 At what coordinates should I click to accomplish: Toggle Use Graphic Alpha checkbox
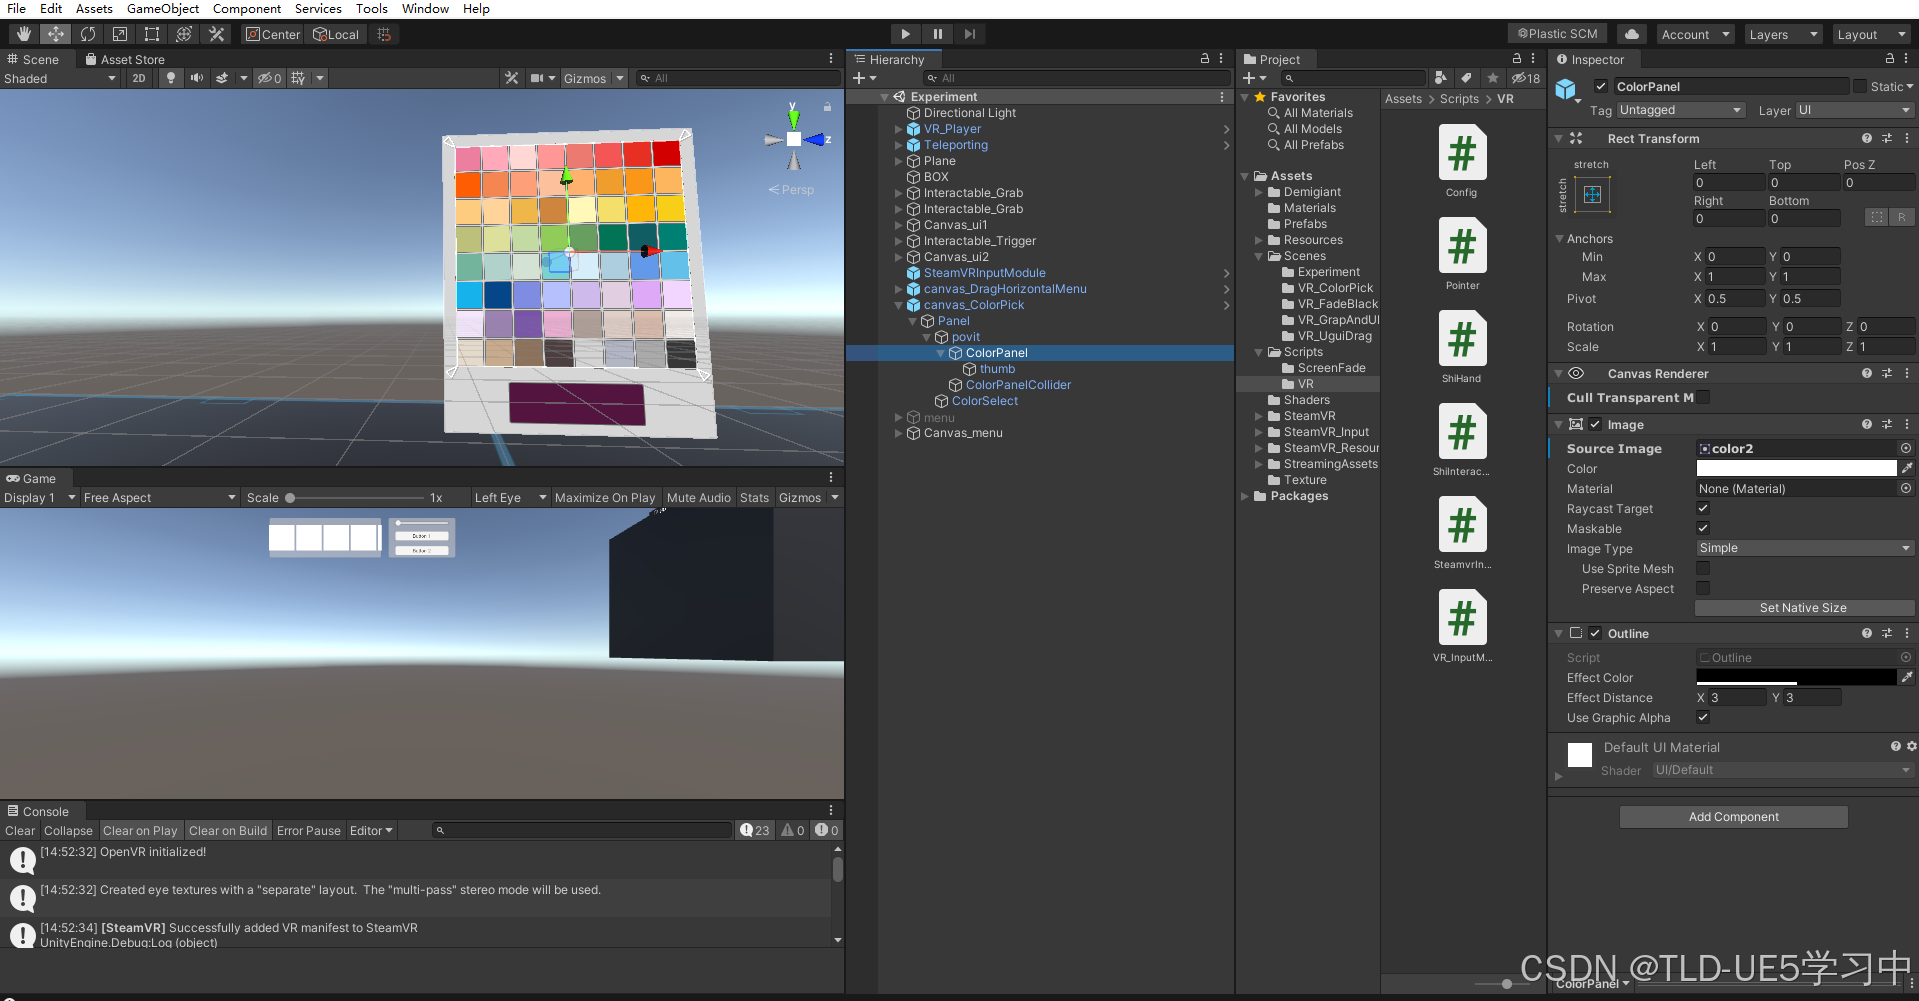[x=1703, y=717]
